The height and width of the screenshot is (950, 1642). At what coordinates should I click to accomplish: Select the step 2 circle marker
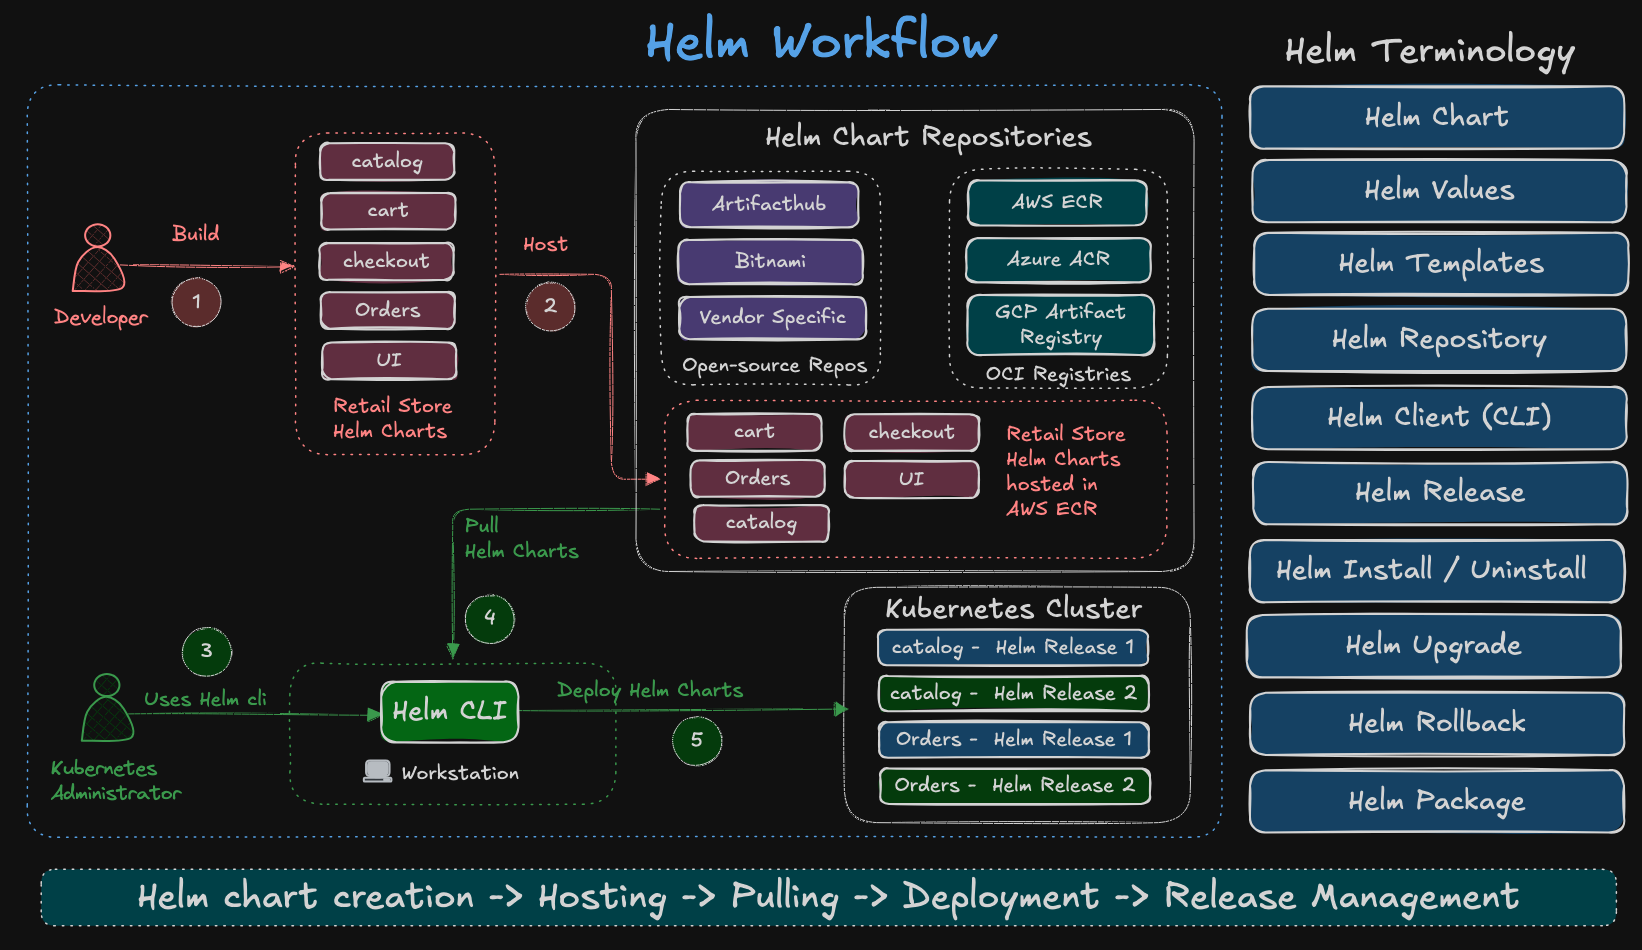click(x=550, y=306)
